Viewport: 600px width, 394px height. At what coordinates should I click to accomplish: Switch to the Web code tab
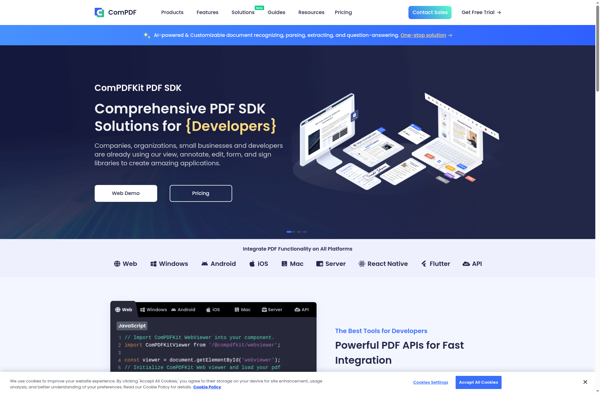(124, 309)
